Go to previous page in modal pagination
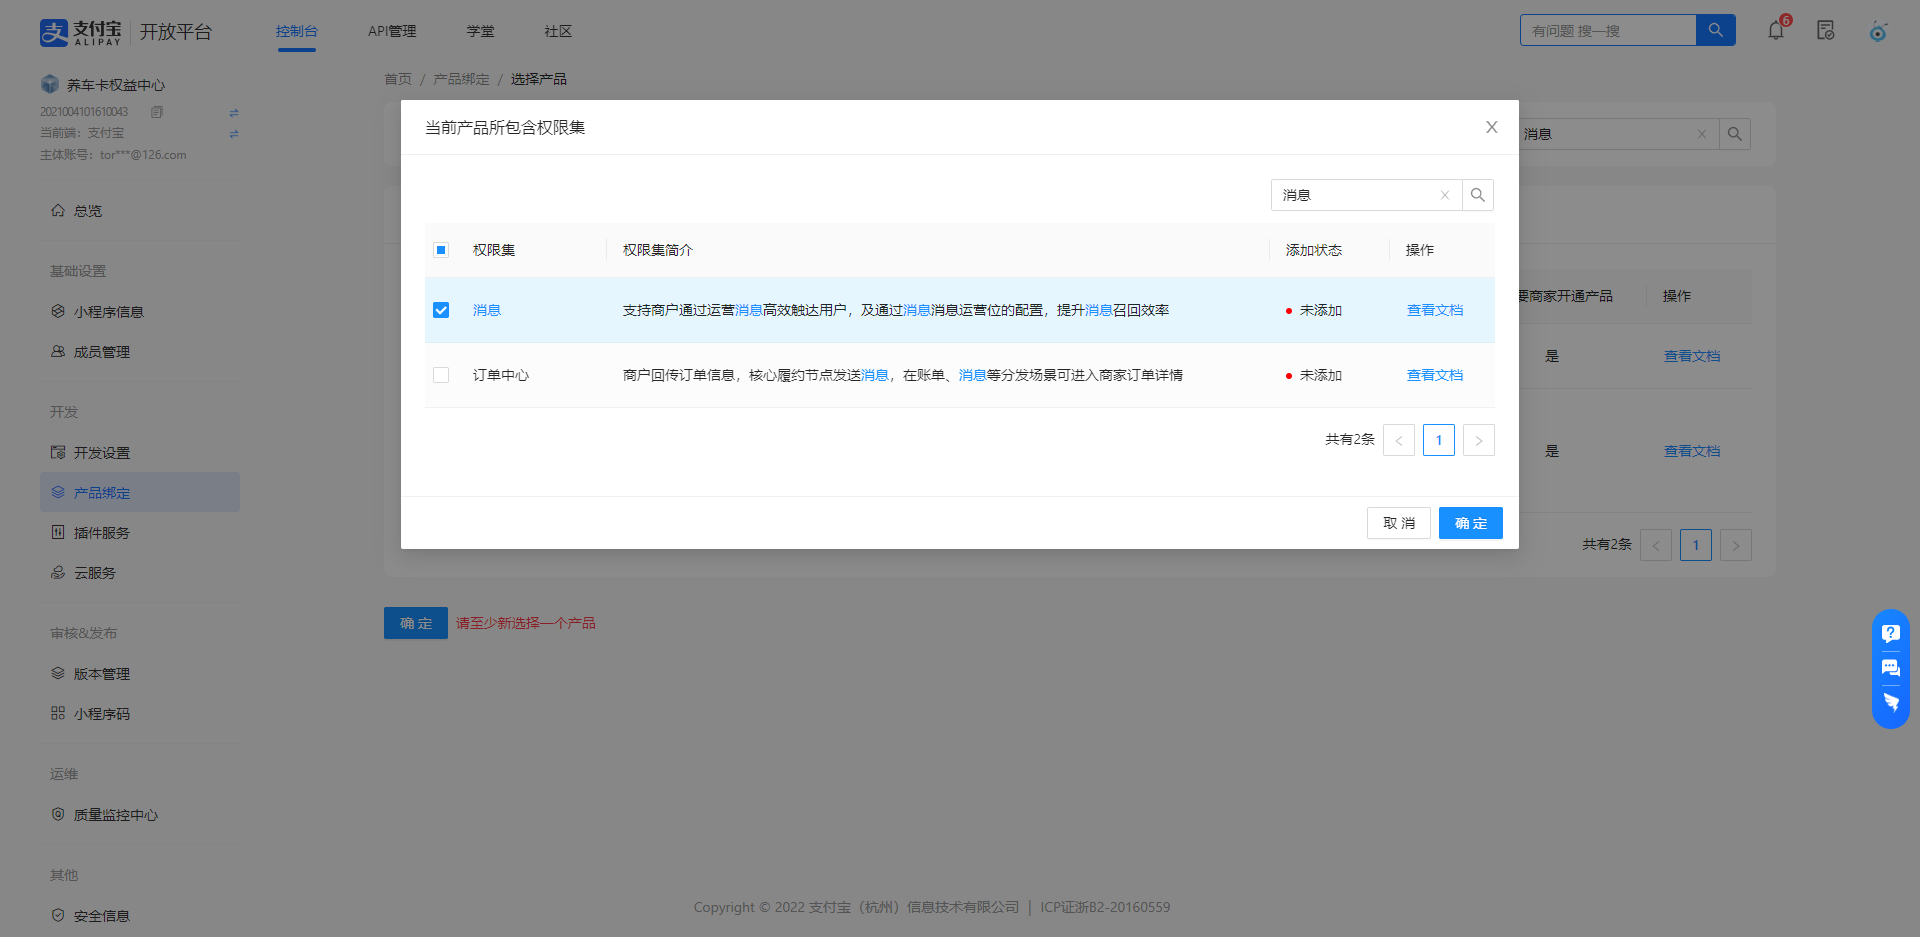The image size is (1920, 937). pyautogui.click(x=1398, y=440)
